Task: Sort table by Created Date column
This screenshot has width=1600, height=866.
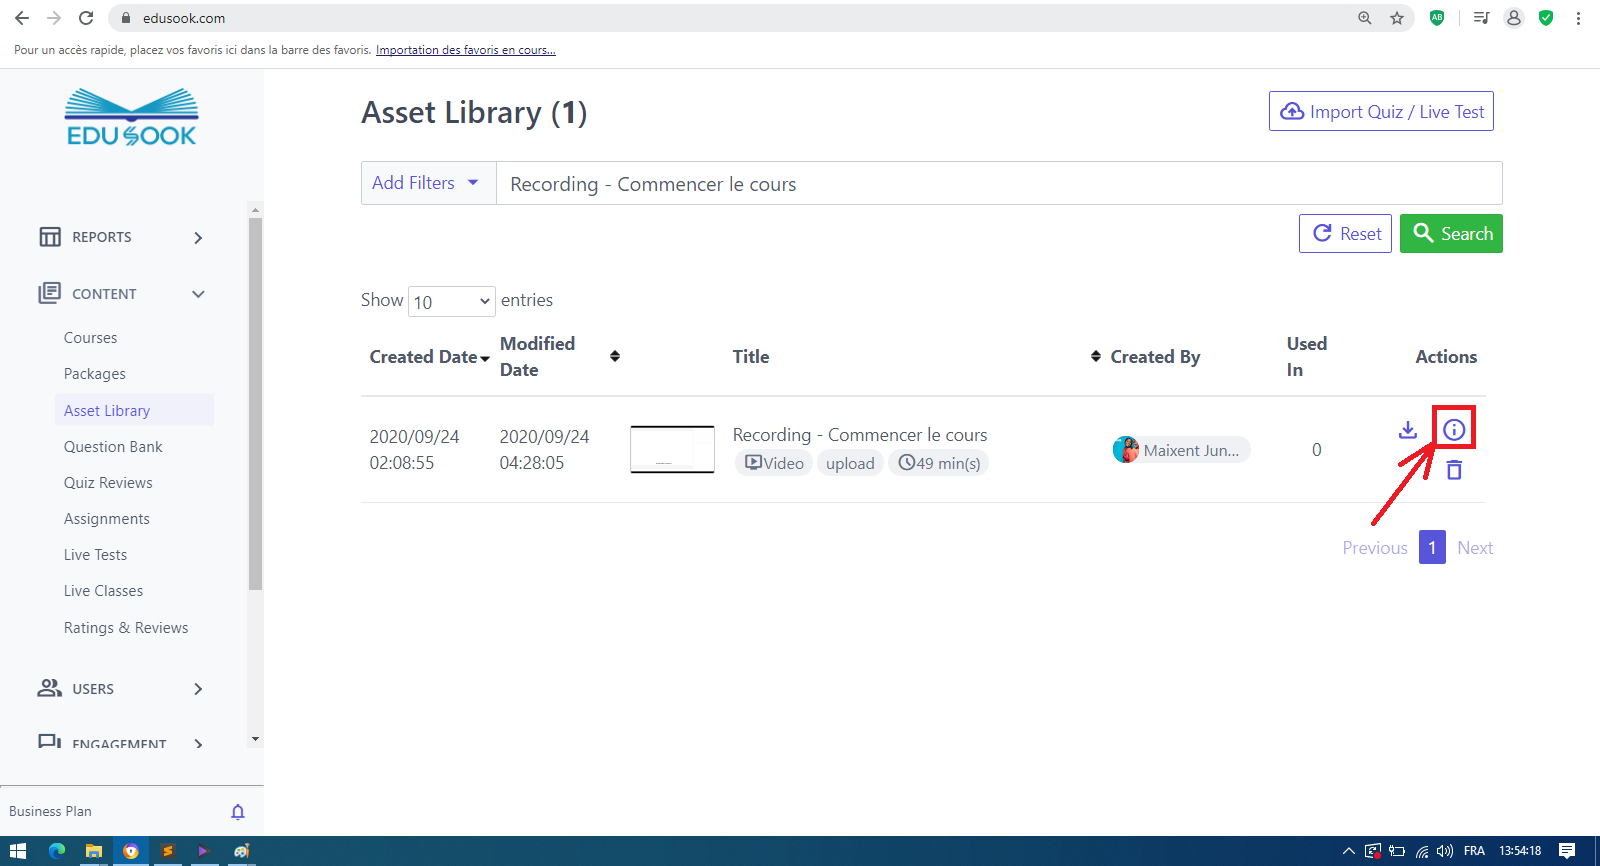Action: tap(429, 357)
